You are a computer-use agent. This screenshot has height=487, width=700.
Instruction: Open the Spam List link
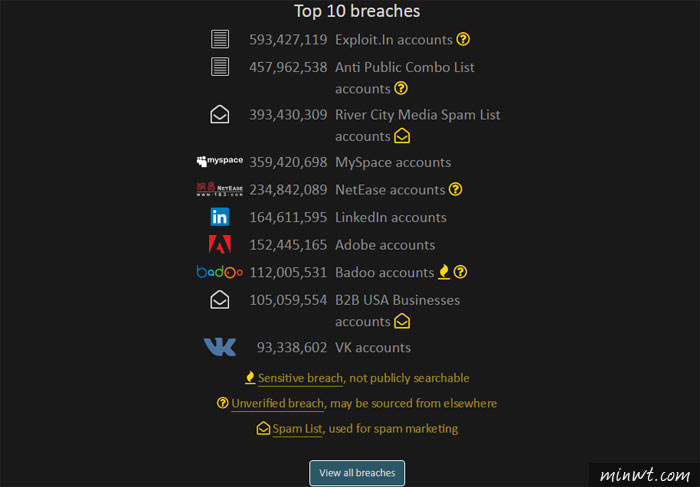tap(297, 429)
